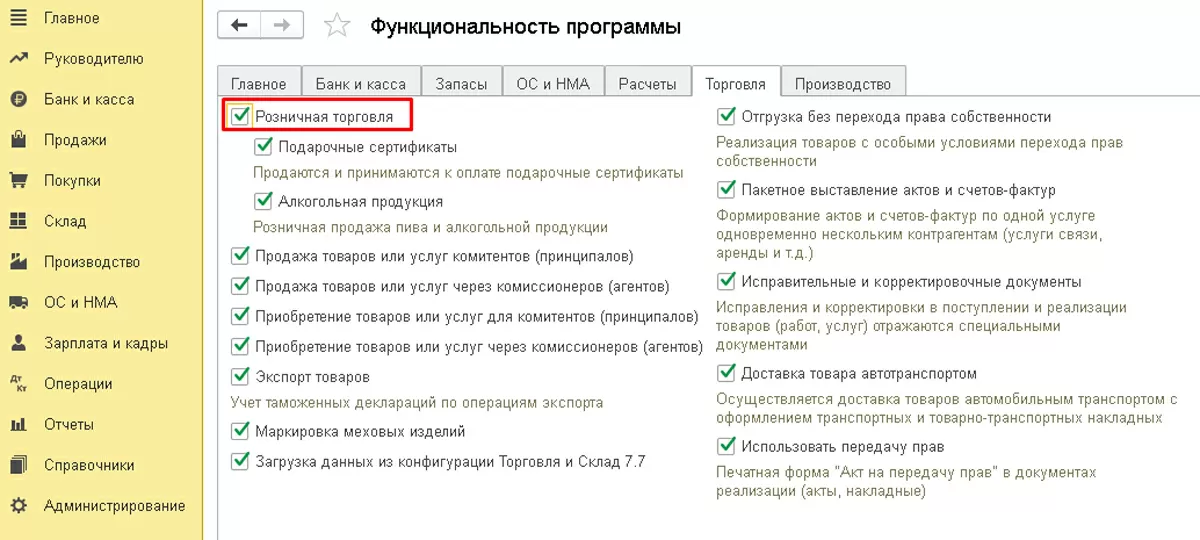Toggle Отгрузка без перехода права собственности checkbox
The width and height of the screenshot is (1200, 540).
coord(727,117)
